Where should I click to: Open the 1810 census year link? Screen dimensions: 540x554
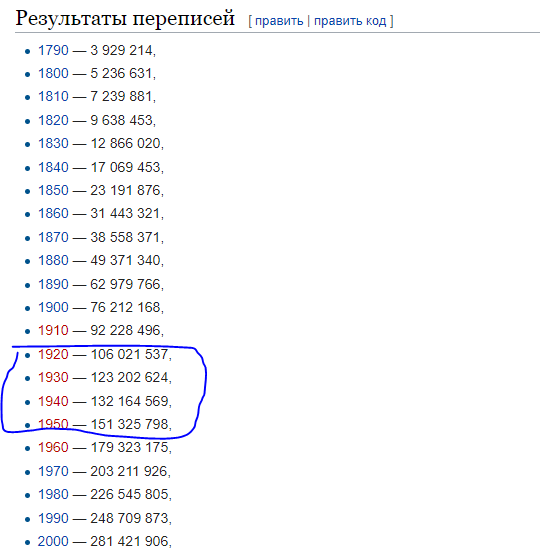pyautogui.click(x=53, y=96)
